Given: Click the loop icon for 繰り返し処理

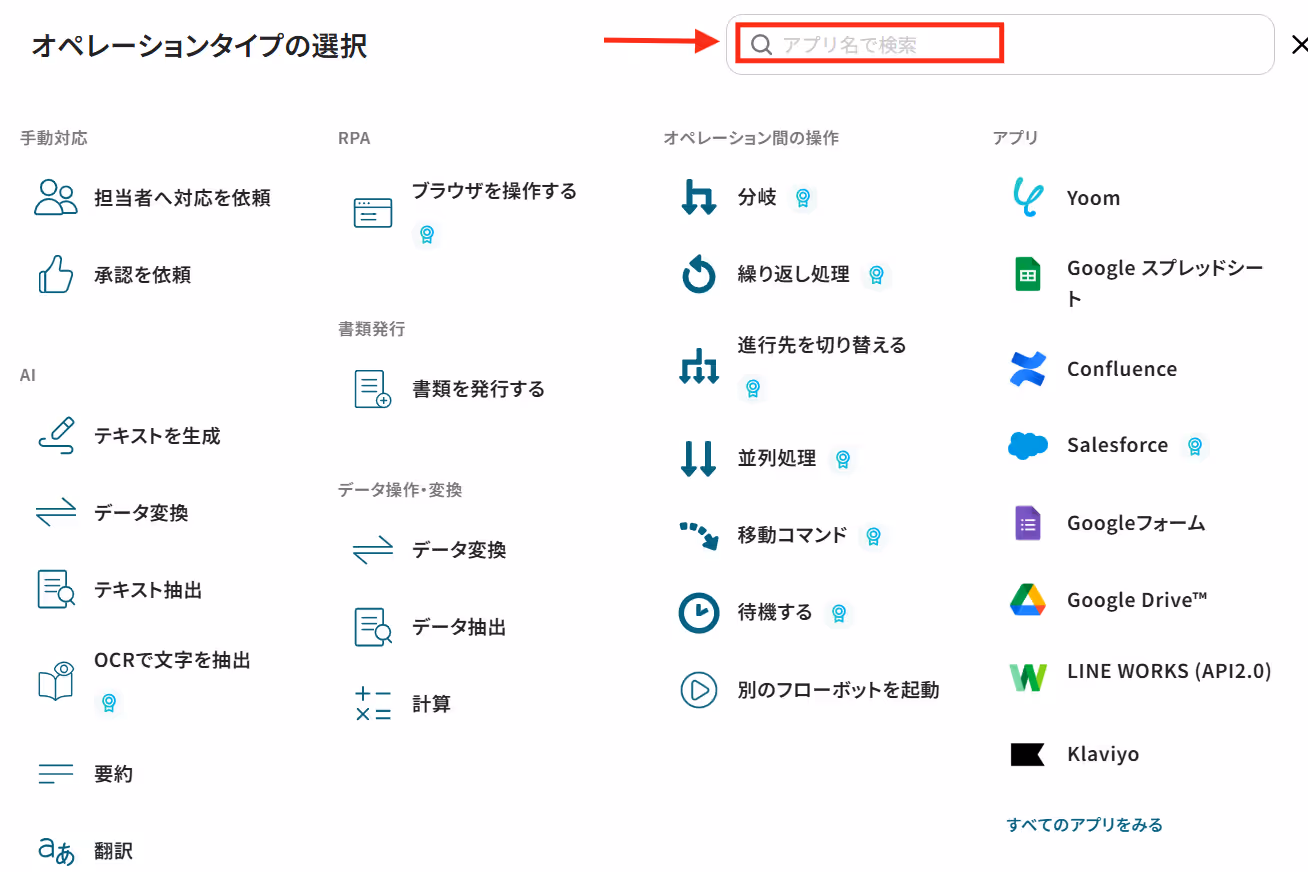Looking at the screenshot, I should coord(699,274).
